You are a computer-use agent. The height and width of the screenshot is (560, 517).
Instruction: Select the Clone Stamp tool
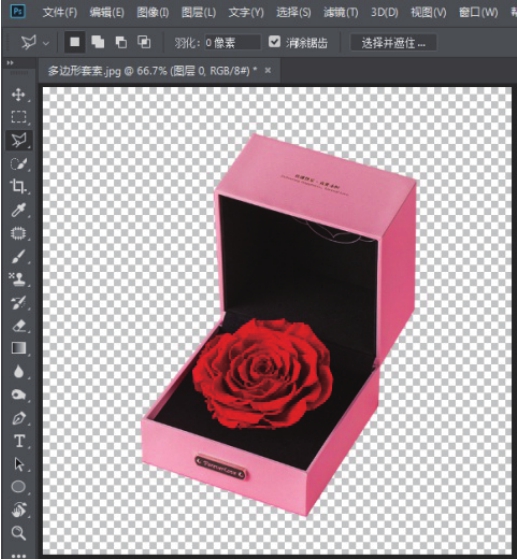tap(18, 279)
